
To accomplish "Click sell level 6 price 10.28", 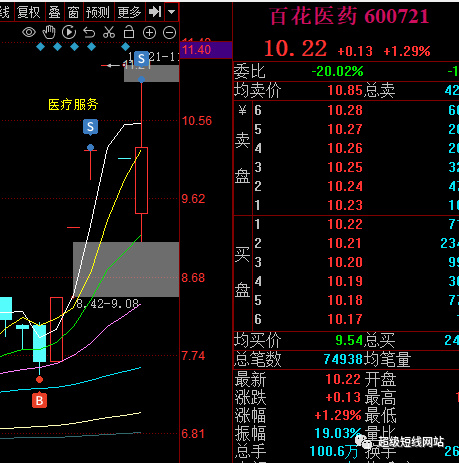I will click(x=345, y=110).
